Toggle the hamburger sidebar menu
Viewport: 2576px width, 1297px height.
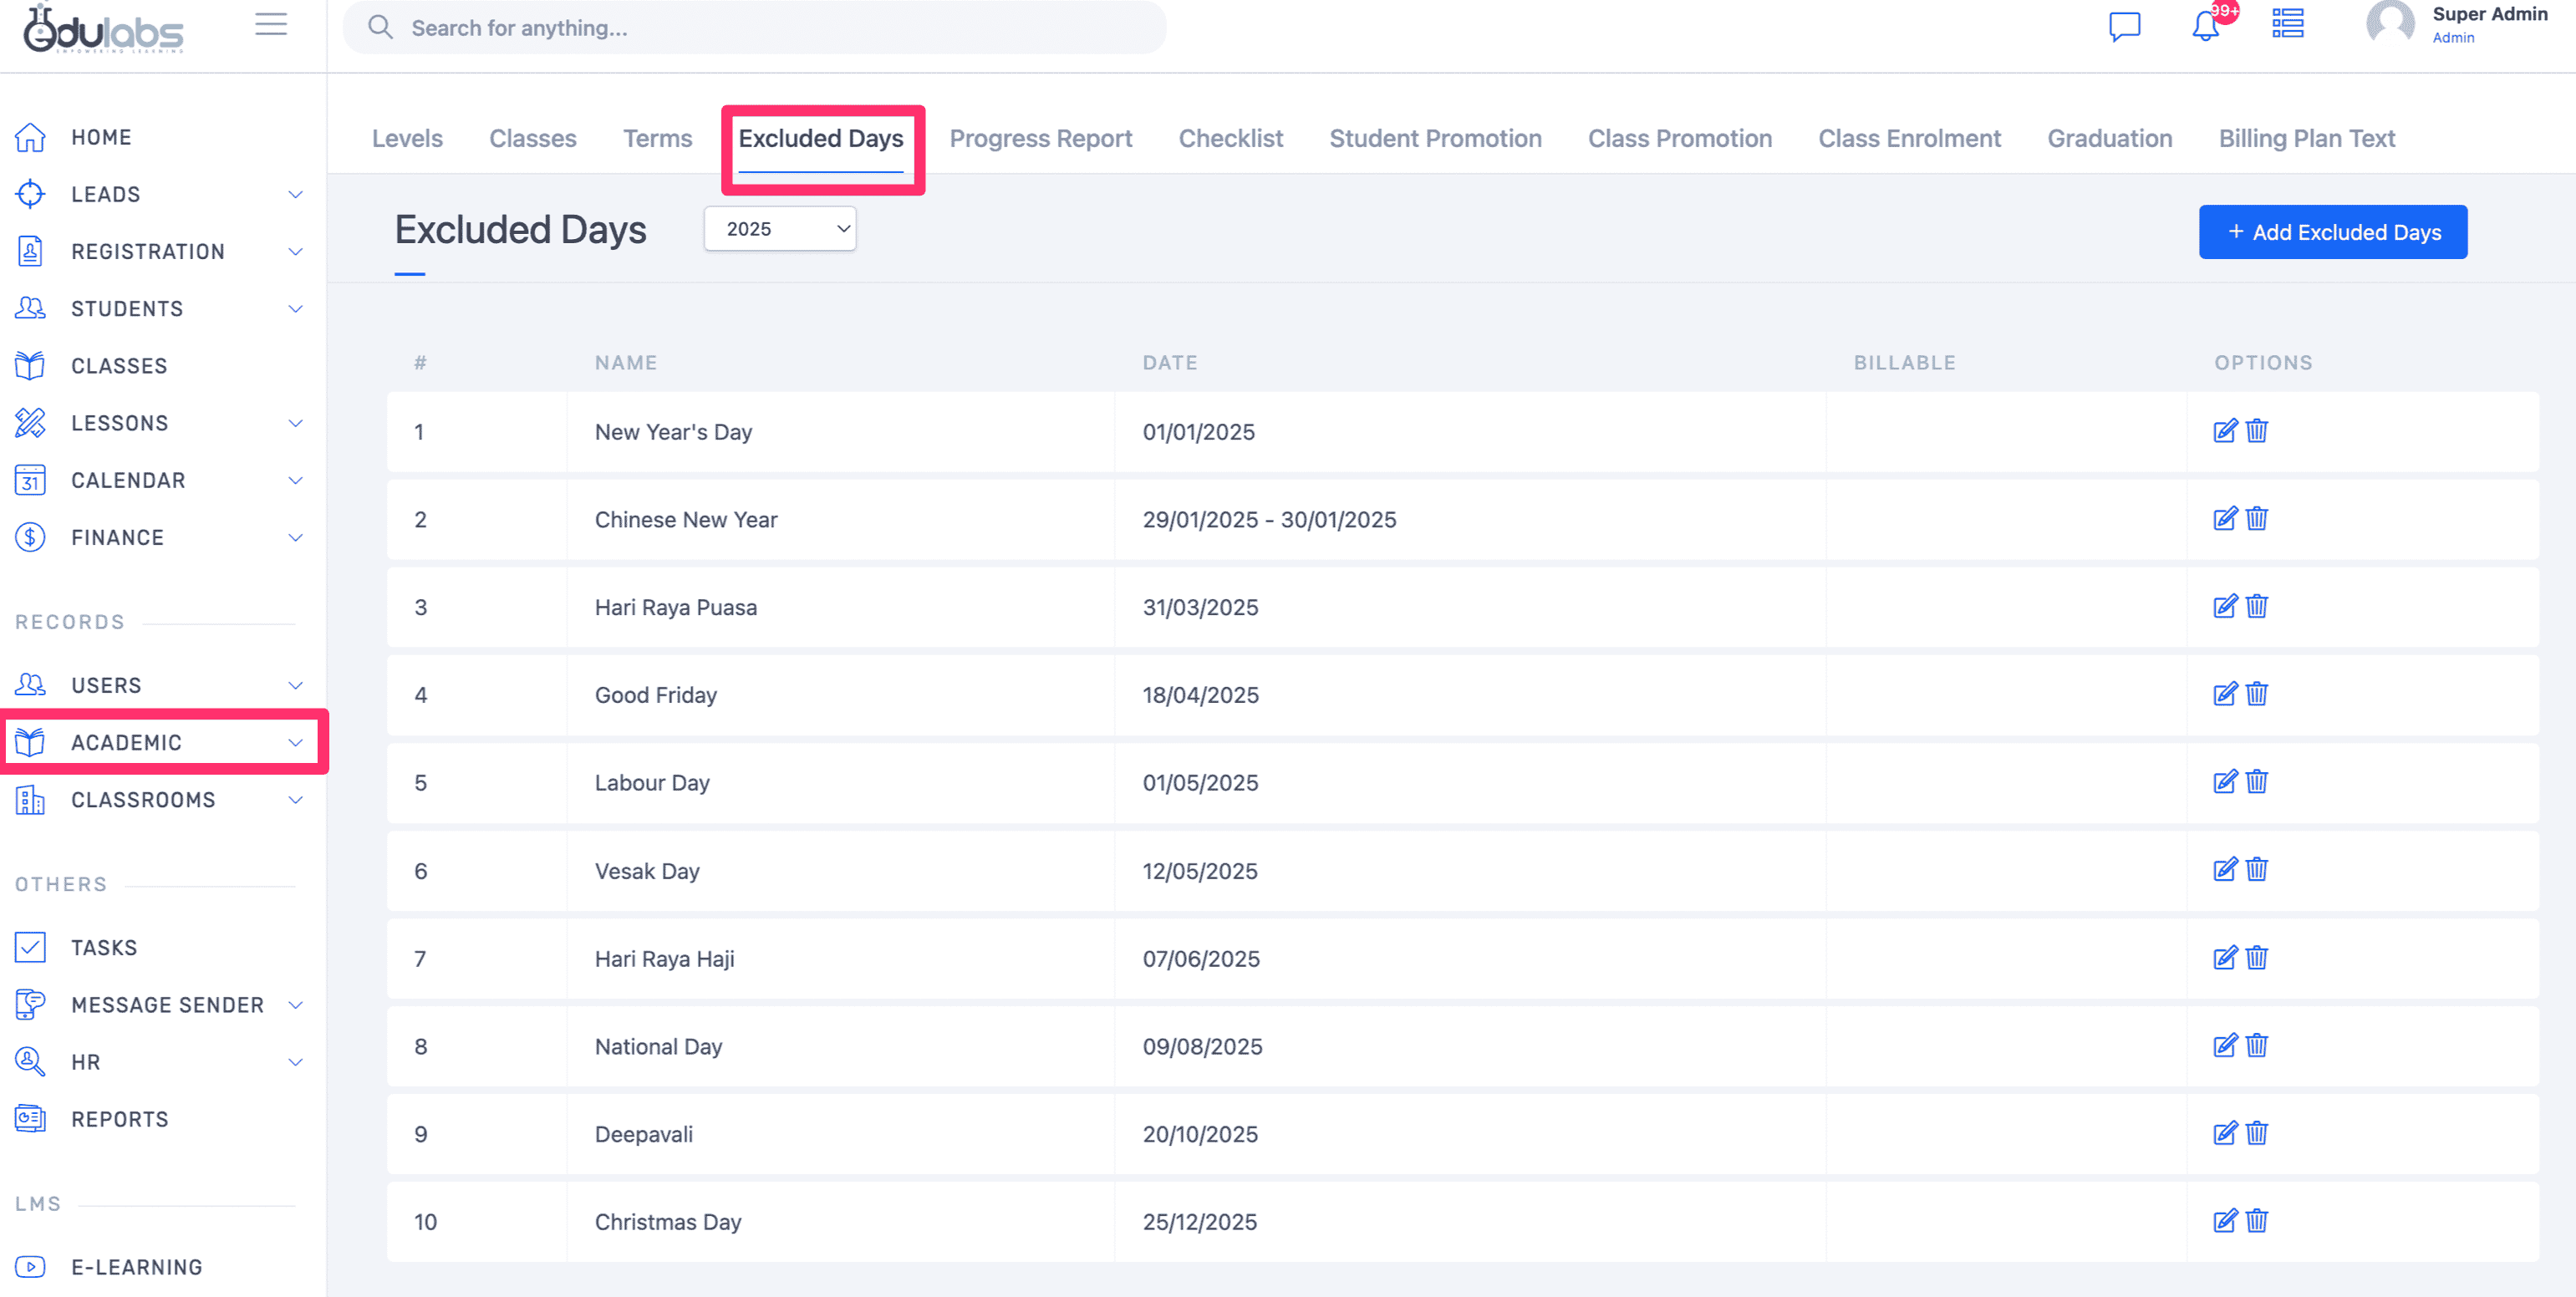pyautogui.click(x=271, y=24)
